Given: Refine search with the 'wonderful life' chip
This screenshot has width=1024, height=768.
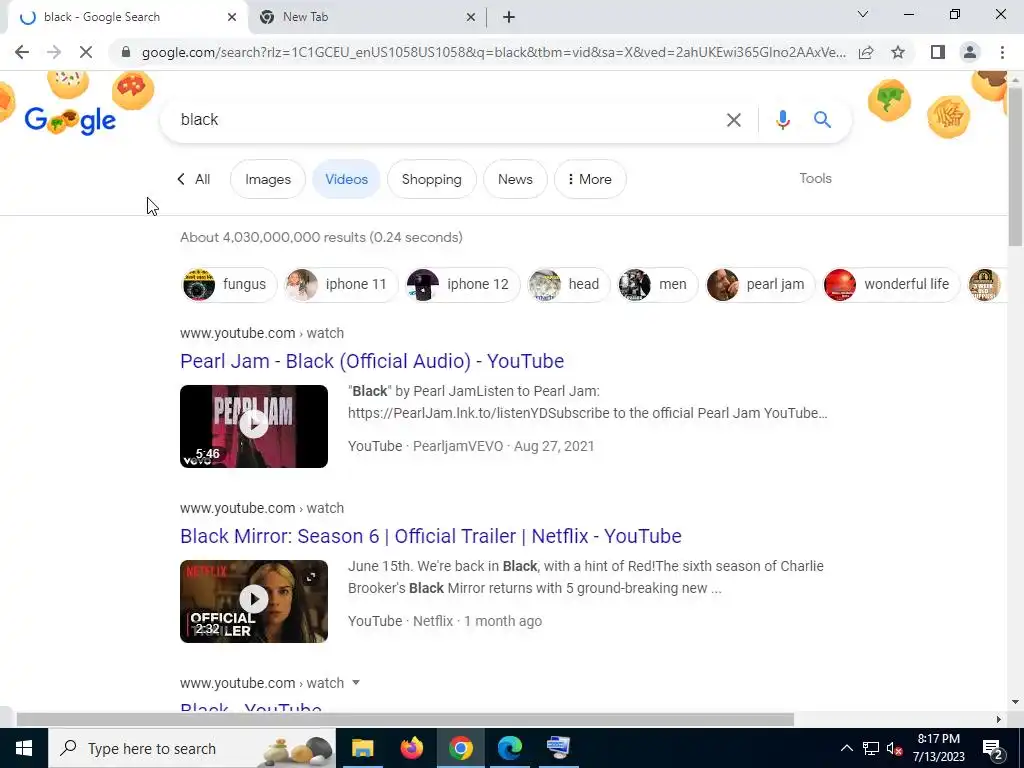Looking at the screenshot, I should 891,284.
